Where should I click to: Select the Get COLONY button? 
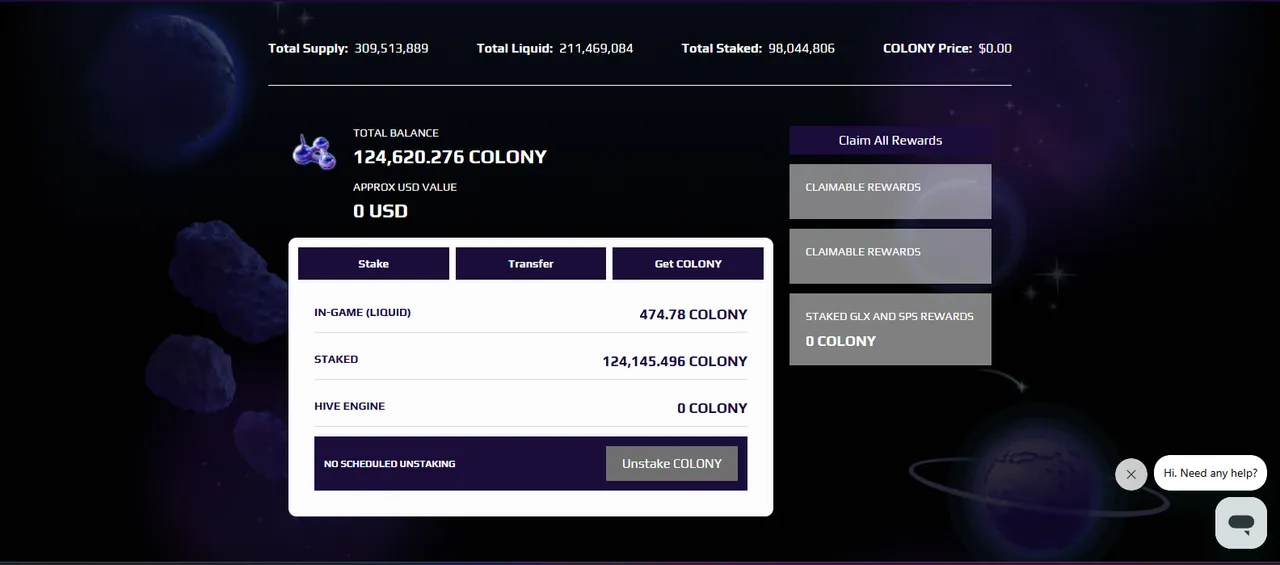tap(688, 264)
